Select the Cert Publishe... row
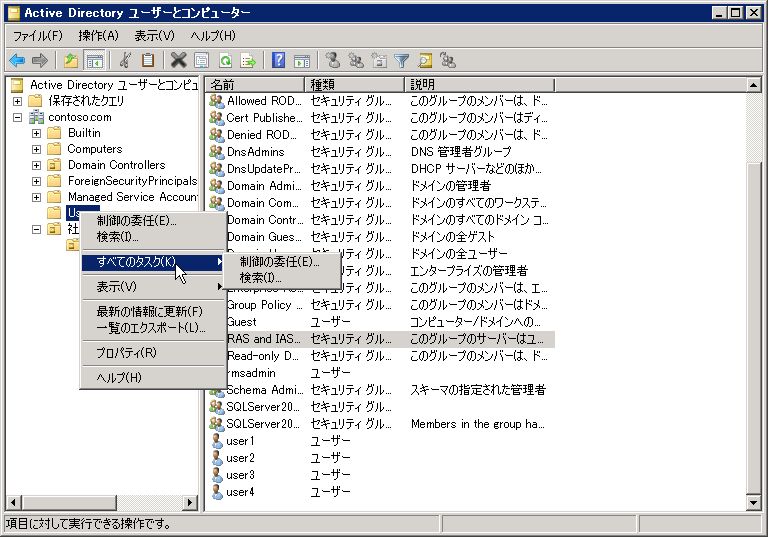This screenshot has width=768, height=537. (x=382, y=118)
